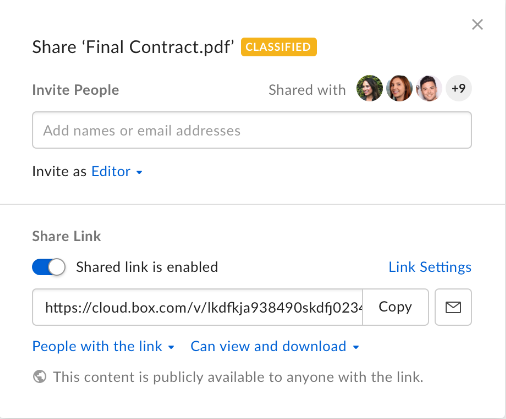Open third collaborator avatar of man
The height and width of the screenshot is (419, 506).
429,88
